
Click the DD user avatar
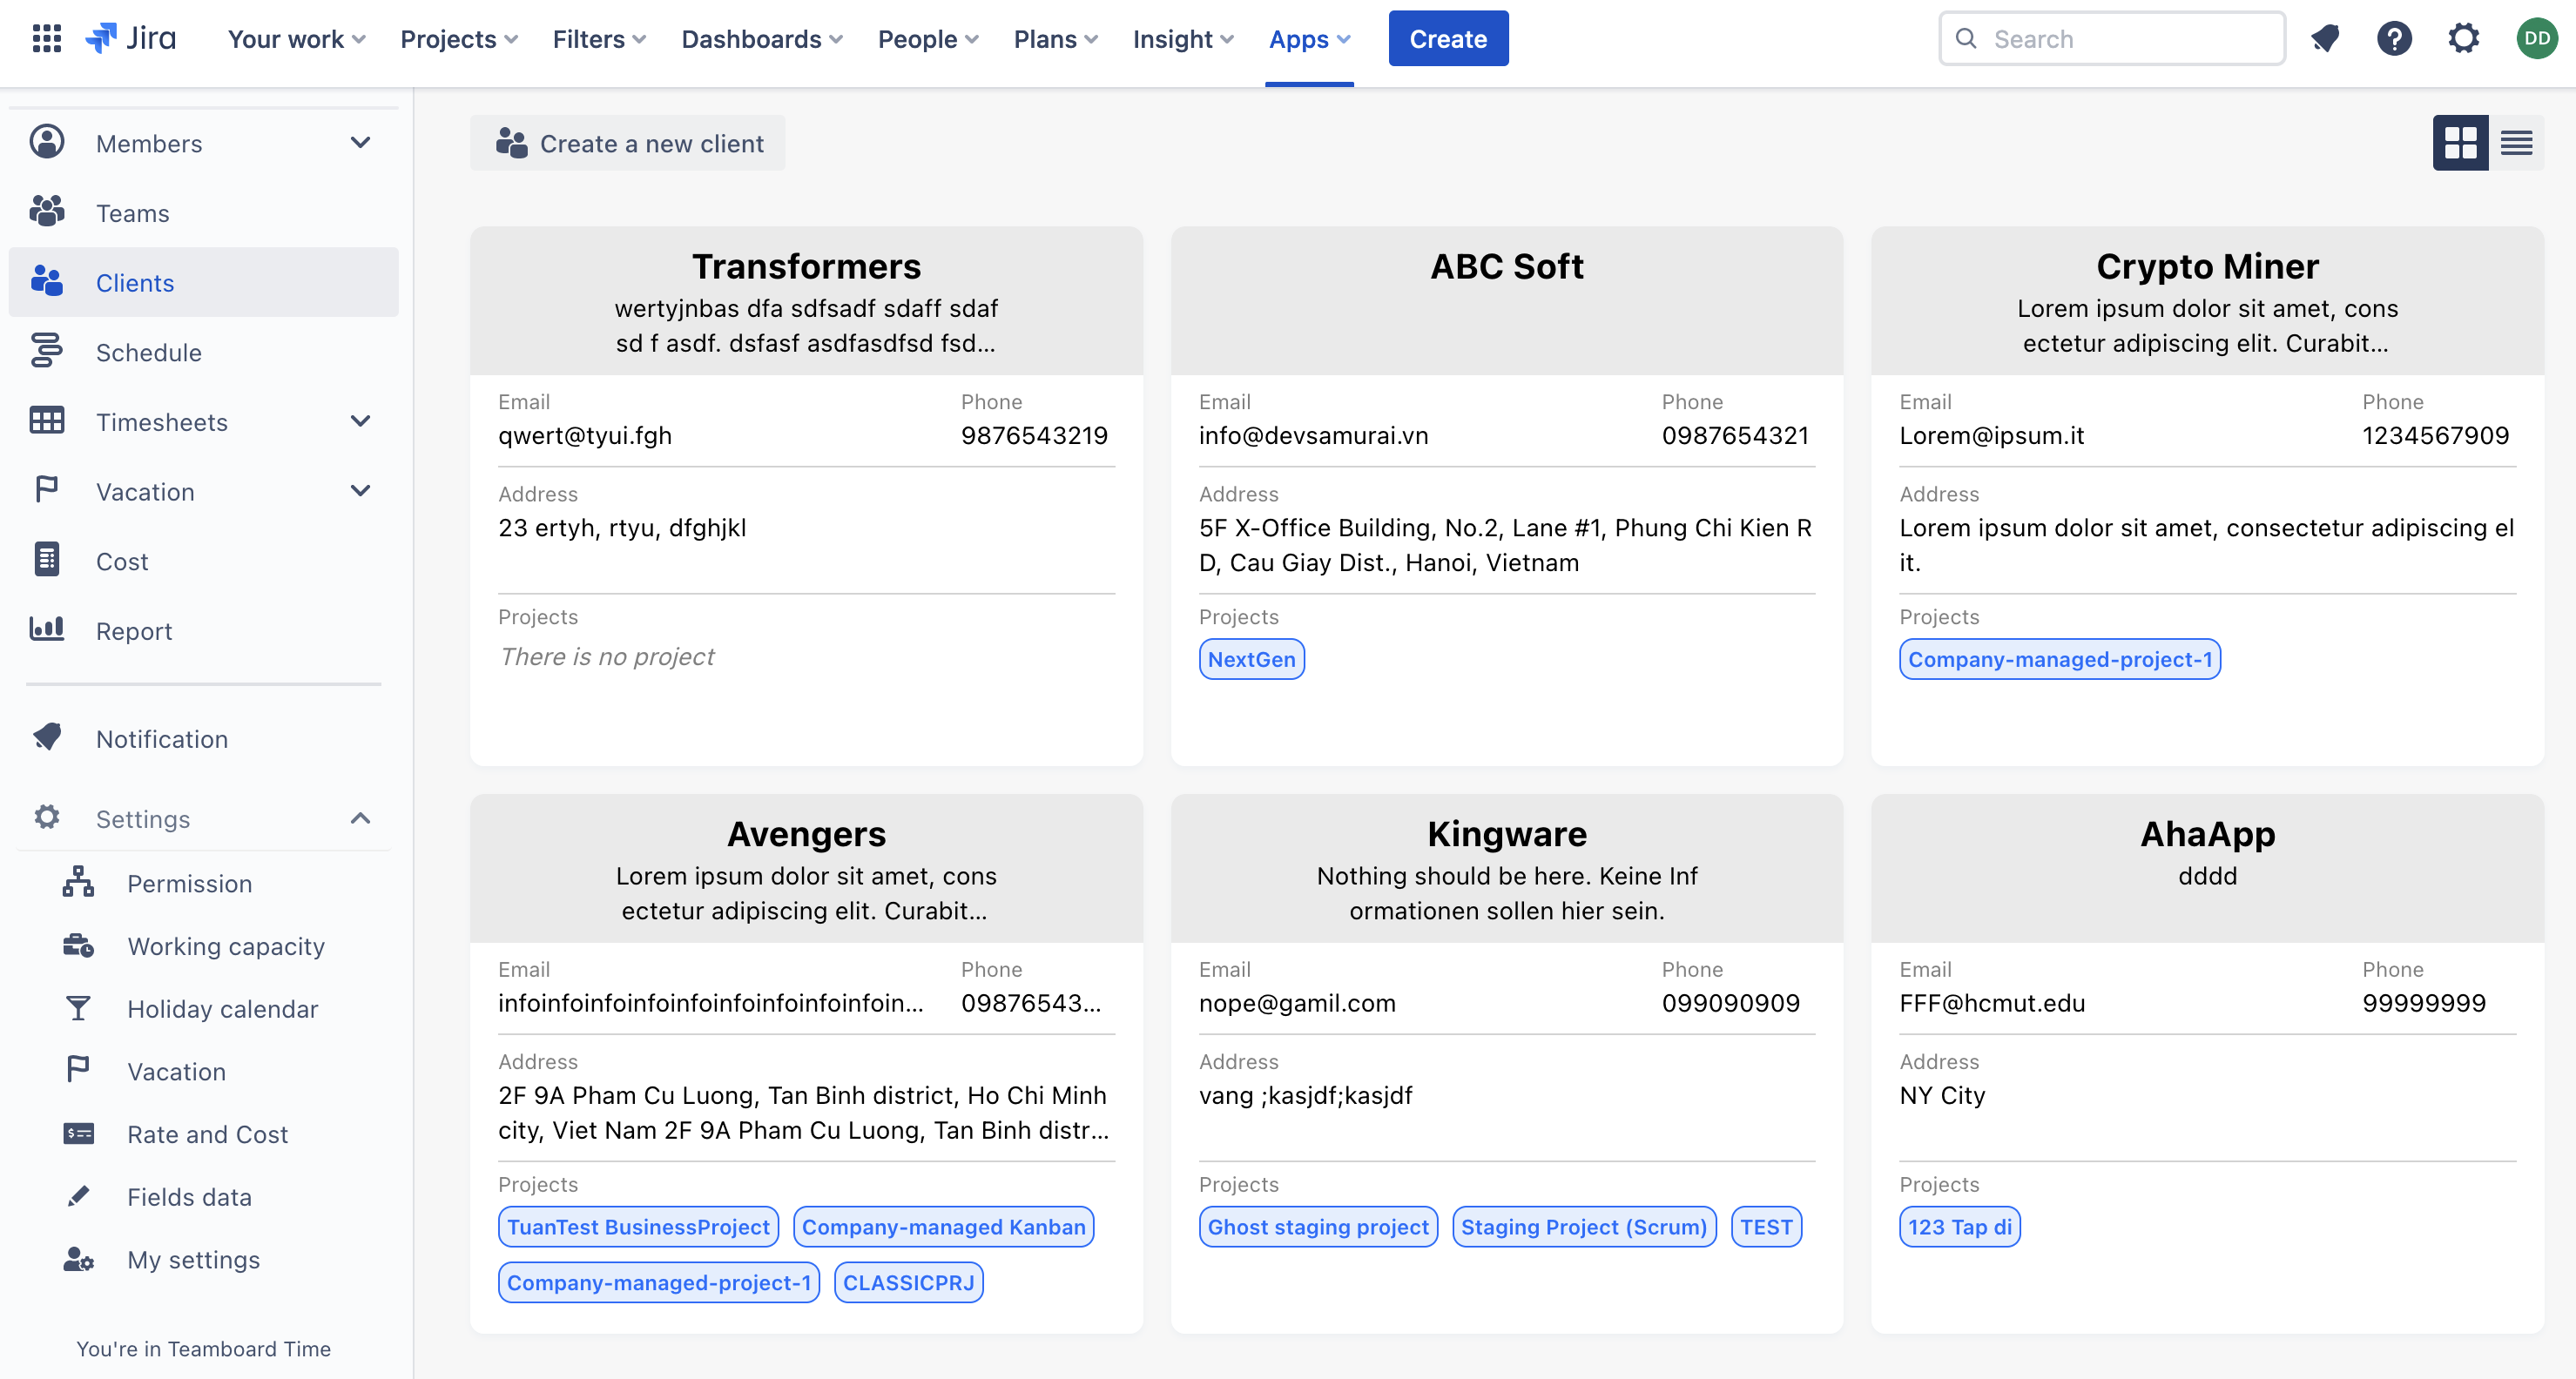coord(2536,39)
